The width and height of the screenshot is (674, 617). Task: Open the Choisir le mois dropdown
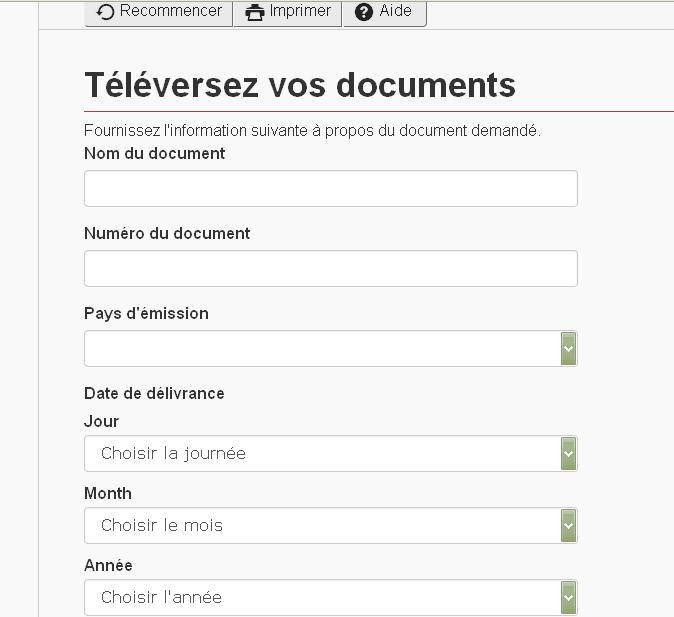[331, 525]
